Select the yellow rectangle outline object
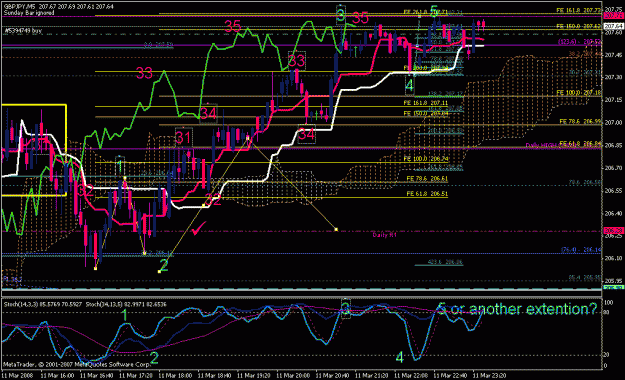625x380 pixels. pos(34,150)
